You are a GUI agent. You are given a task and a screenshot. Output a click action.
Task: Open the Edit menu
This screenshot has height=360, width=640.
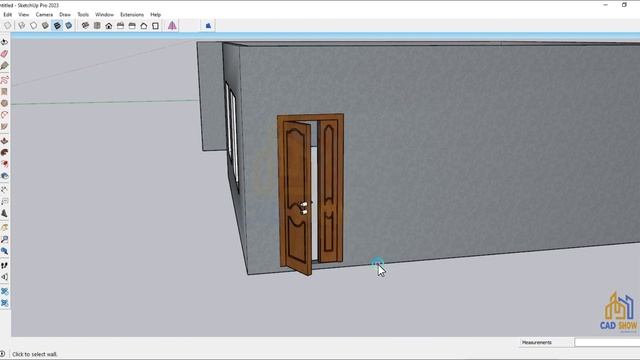point(8,14)
